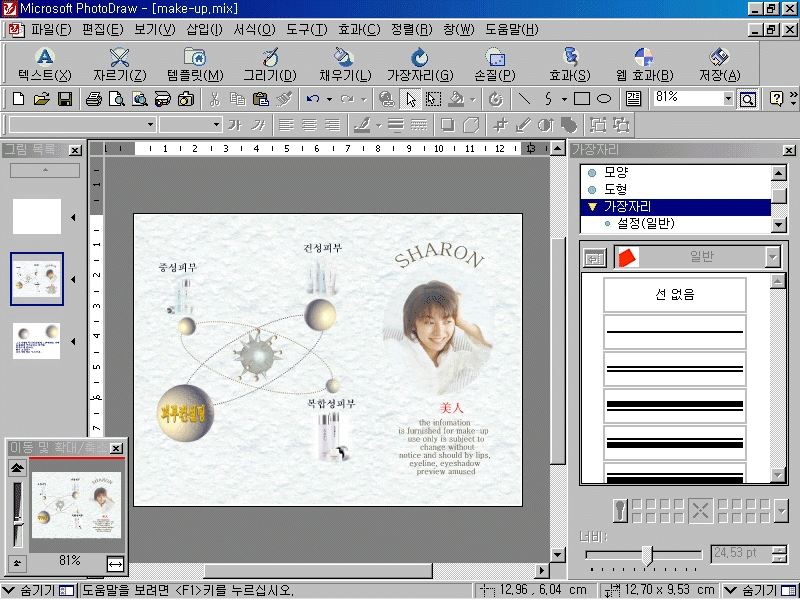Open the 텍스트(X) text tool
This screenshot has width=800, height=600.
click(x=45, y=65)
